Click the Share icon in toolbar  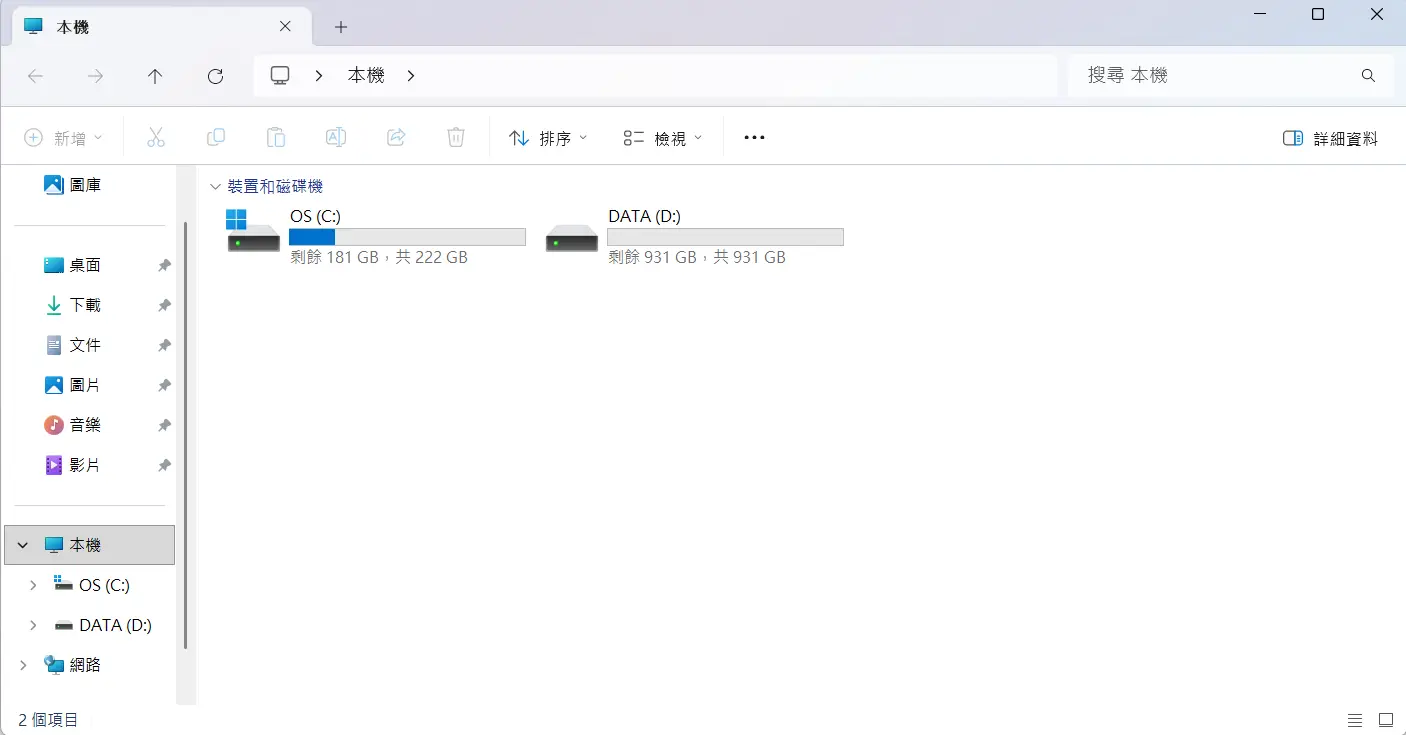point(396,138)
